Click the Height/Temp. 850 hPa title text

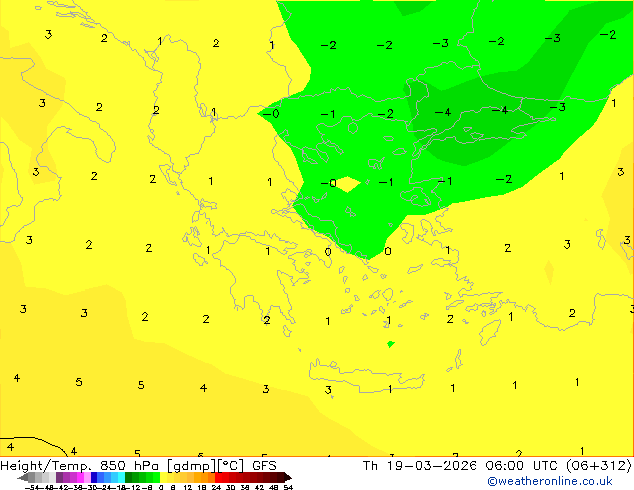[80, 466]
